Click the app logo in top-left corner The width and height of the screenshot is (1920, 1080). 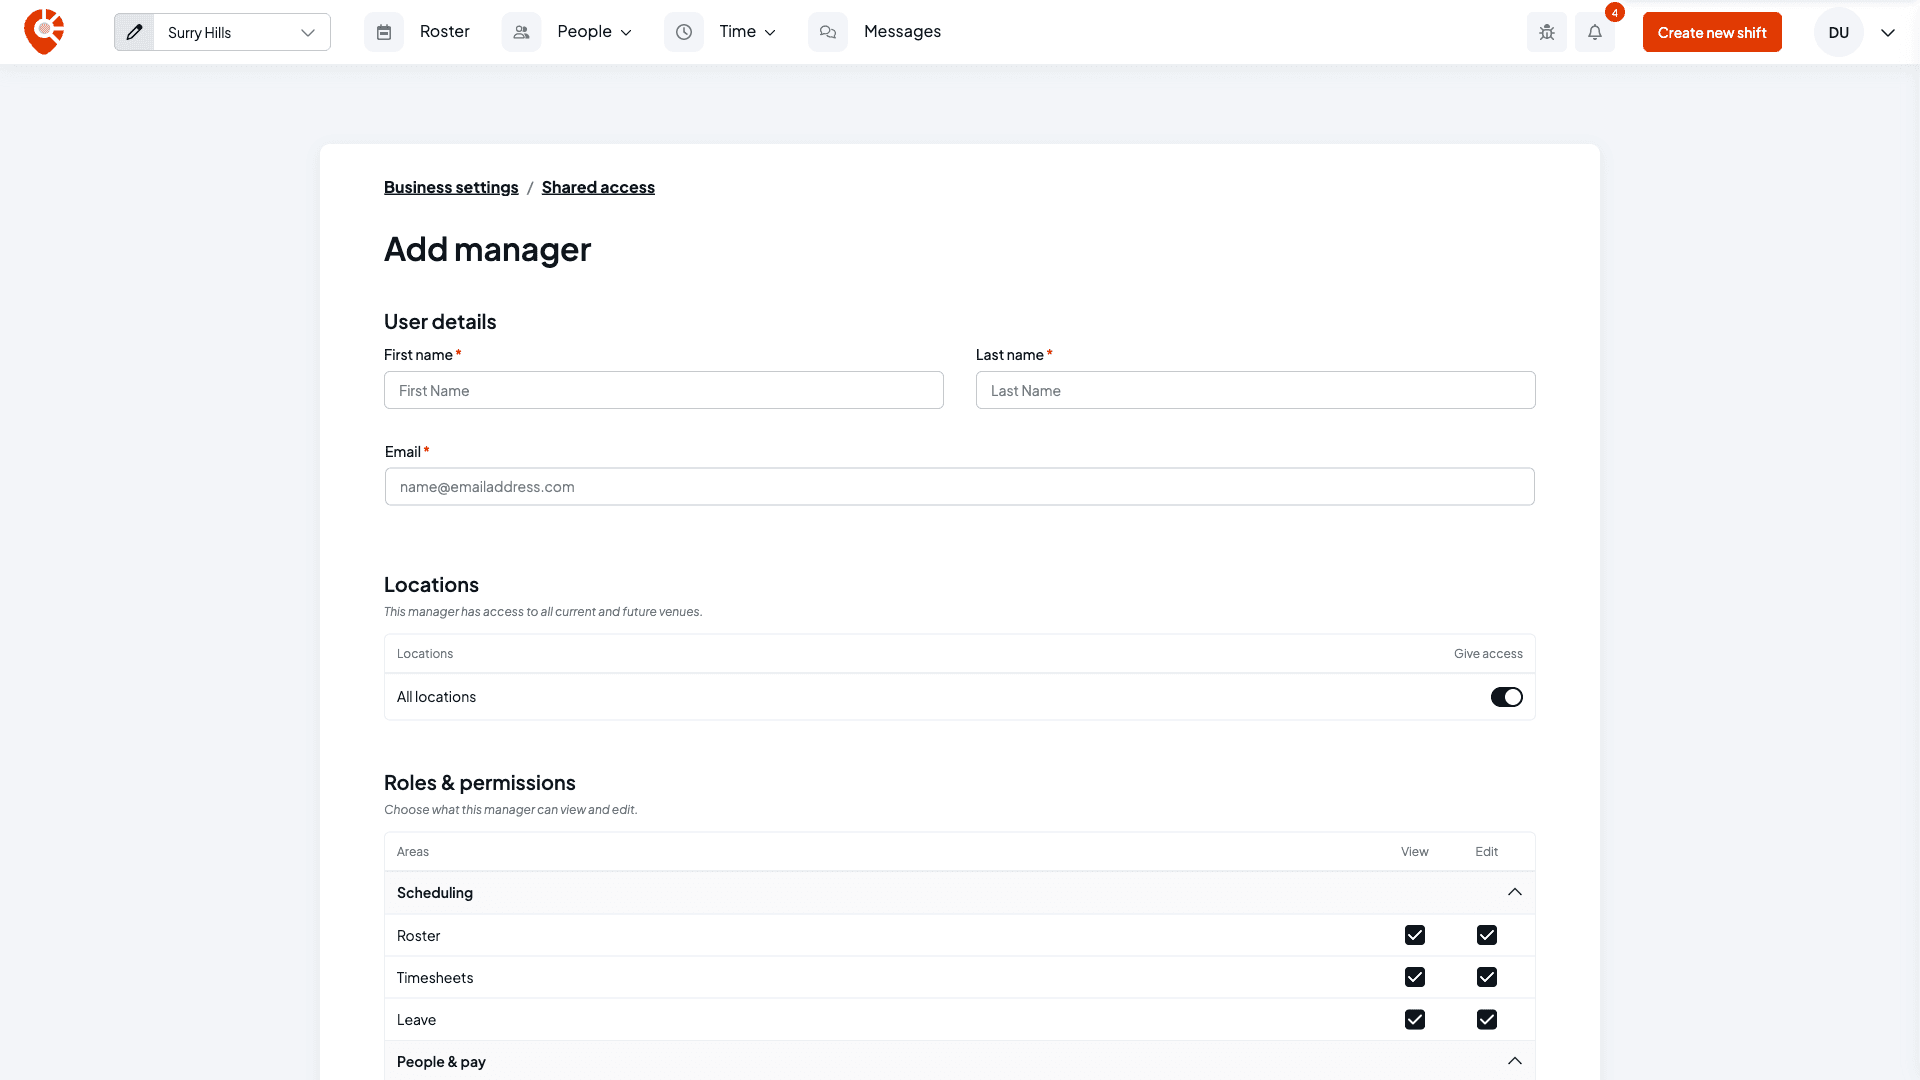[x=44, y=31]
